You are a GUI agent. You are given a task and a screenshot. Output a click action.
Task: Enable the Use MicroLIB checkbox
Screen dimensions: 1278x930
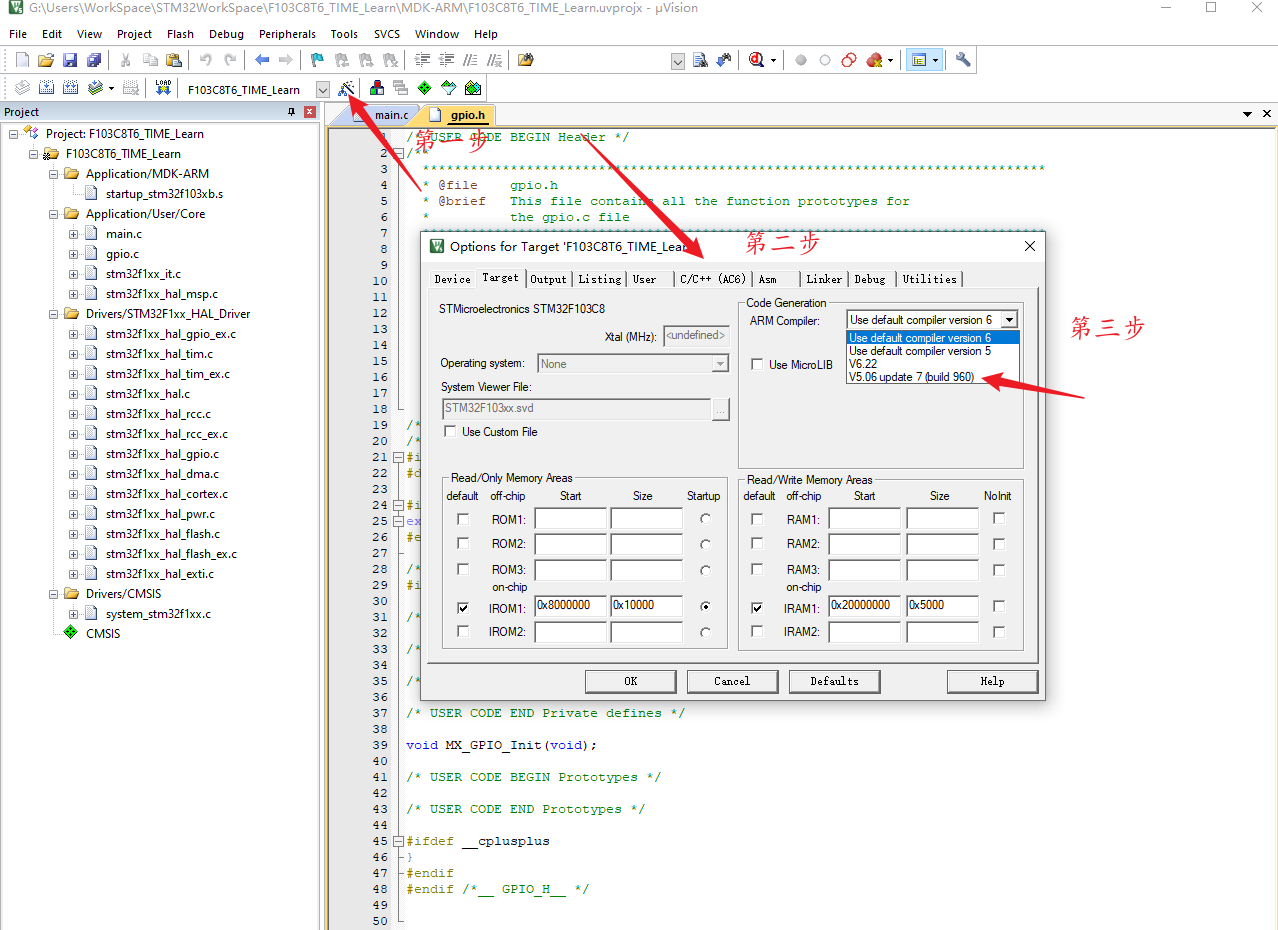(x=757, y=365)
